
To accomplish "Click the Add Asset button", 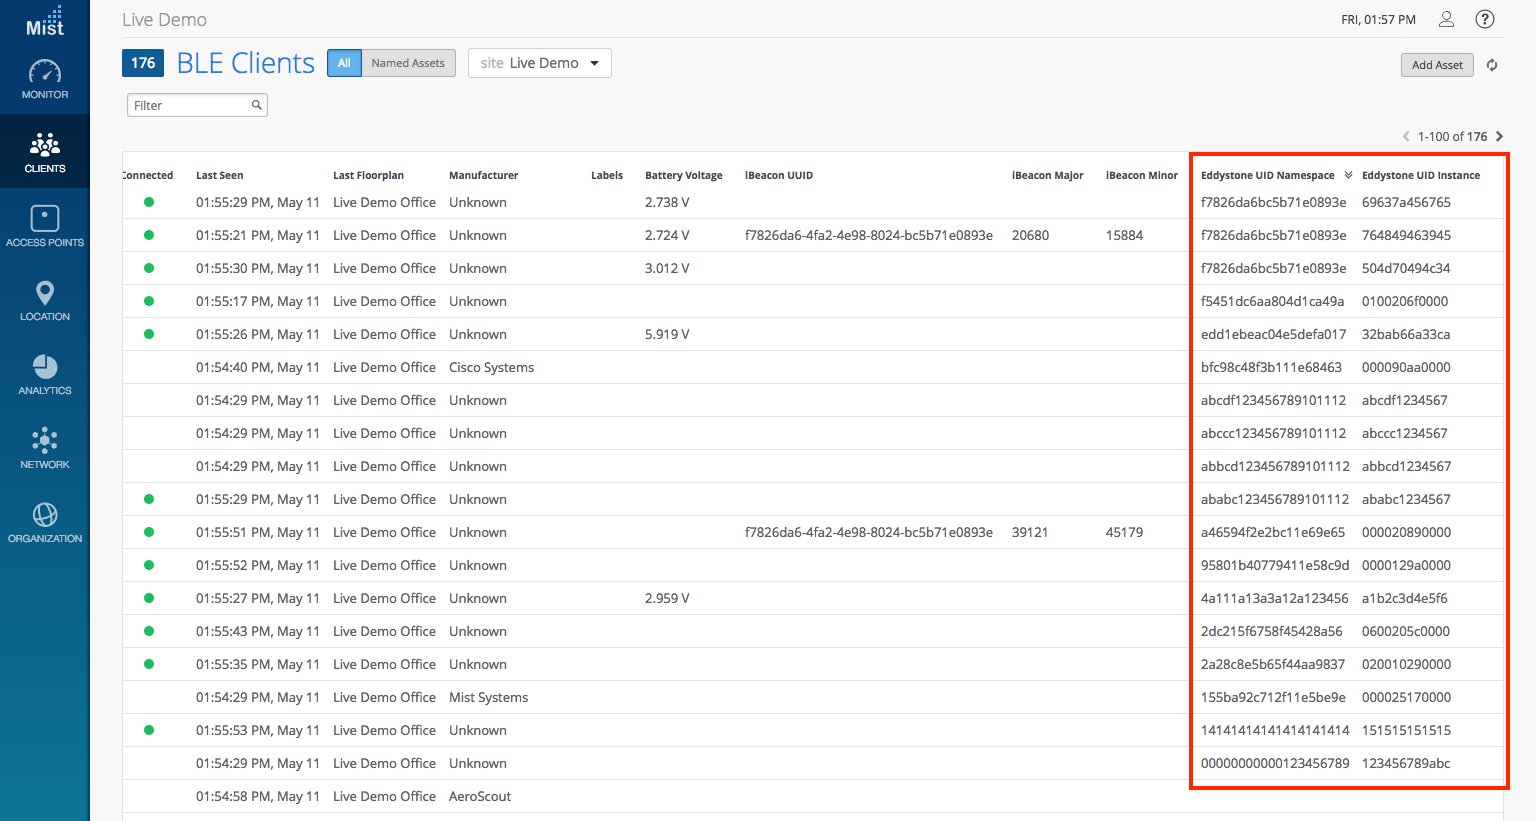I will click(x=1437, y=65).
